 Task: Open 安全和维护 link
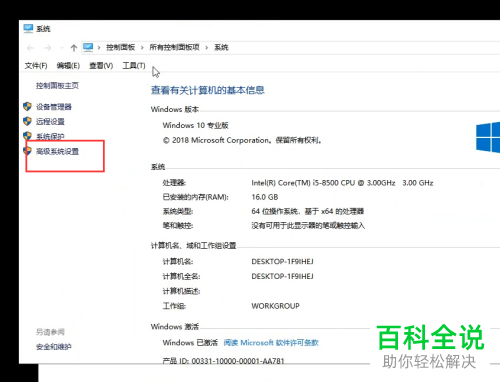54,347
